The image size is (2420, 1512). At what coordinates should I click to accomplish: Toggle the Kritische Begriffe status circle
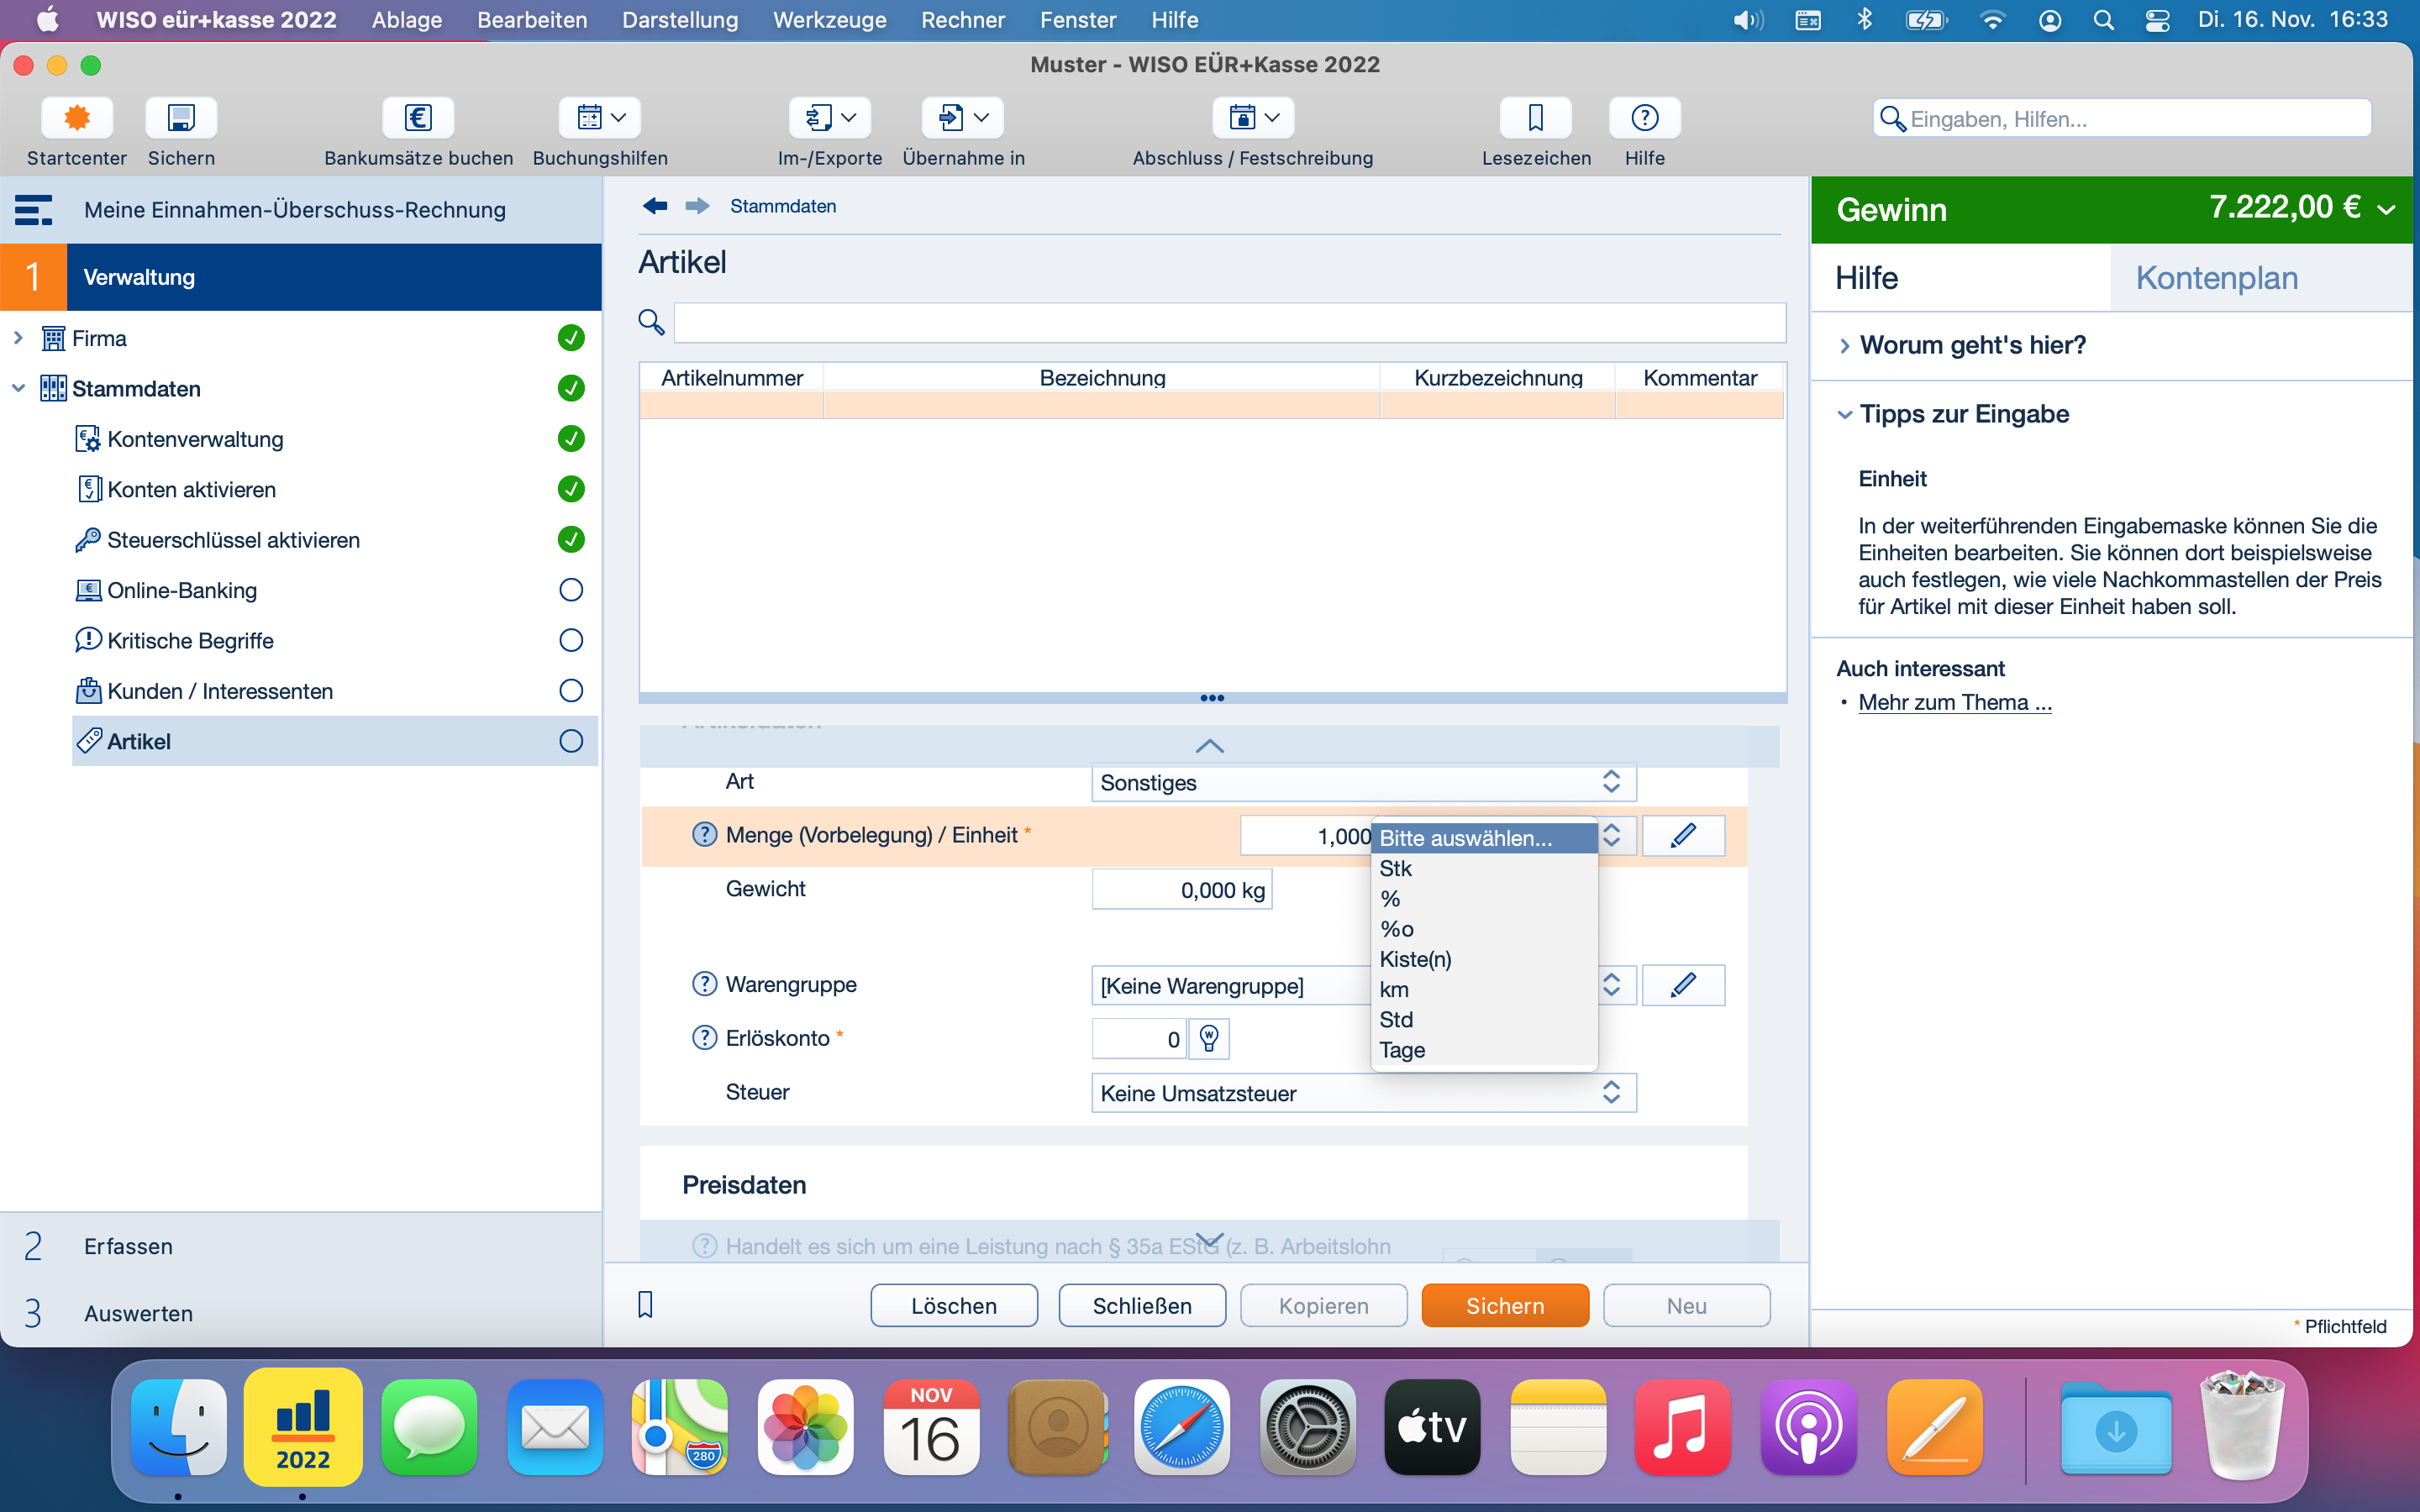click(x=571, y=641)
